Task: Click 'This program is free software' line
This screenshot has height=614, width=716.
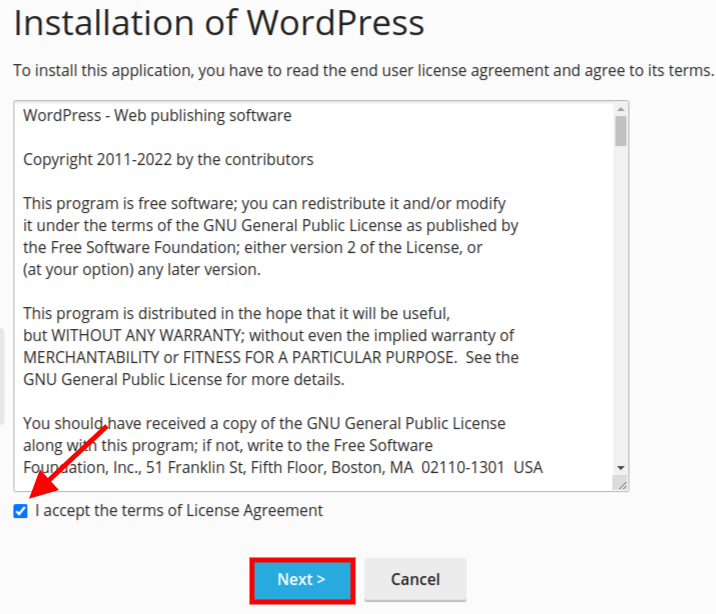Action: click(264, 204)
